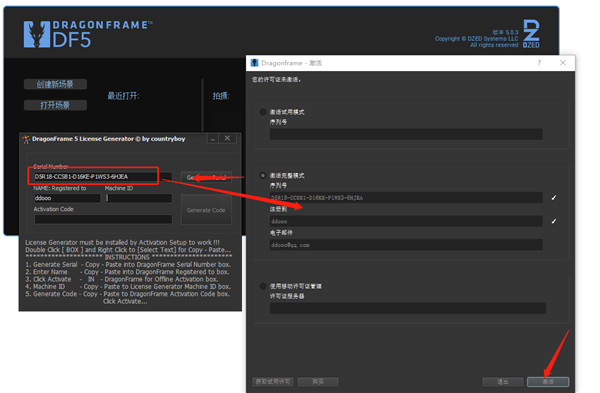600x393 pixels.
Task: Click the 购买 (Buy) button
Action: point(318,382)
